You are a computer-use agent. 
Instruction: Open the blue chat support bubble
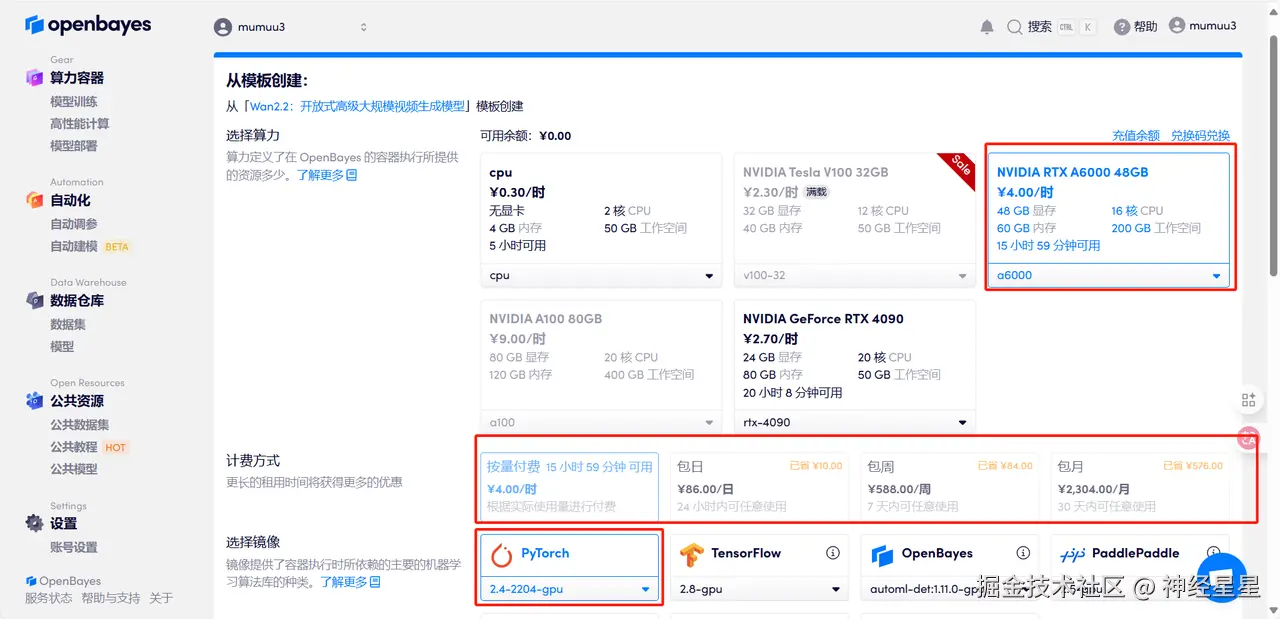coord(1221,577)
